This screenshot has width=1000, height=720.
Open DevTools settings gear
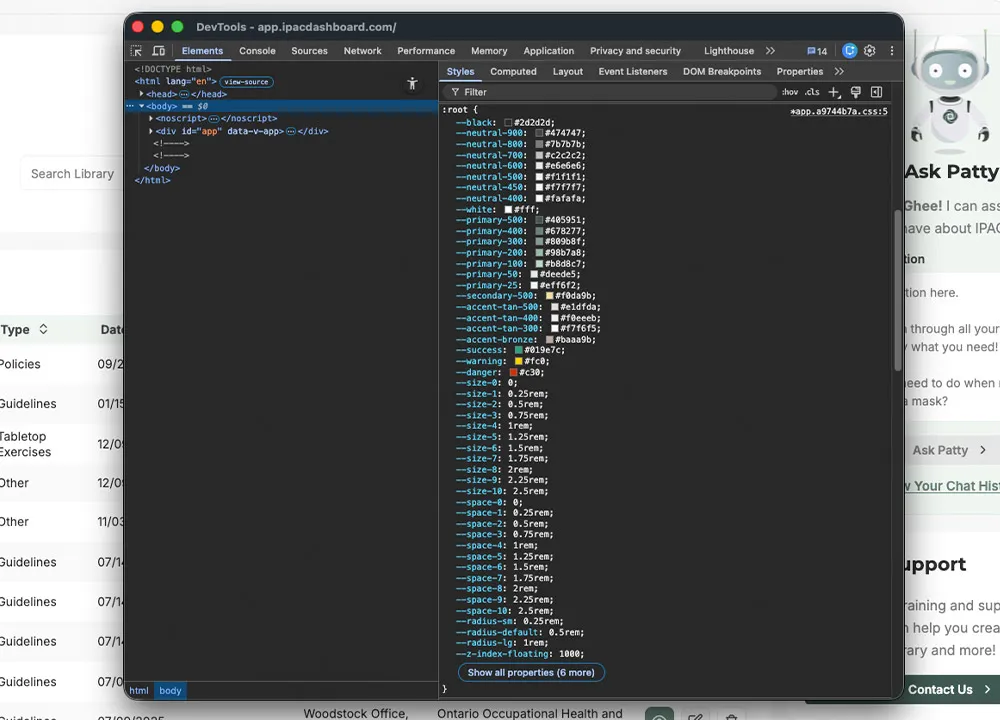[x=869, y=51]
